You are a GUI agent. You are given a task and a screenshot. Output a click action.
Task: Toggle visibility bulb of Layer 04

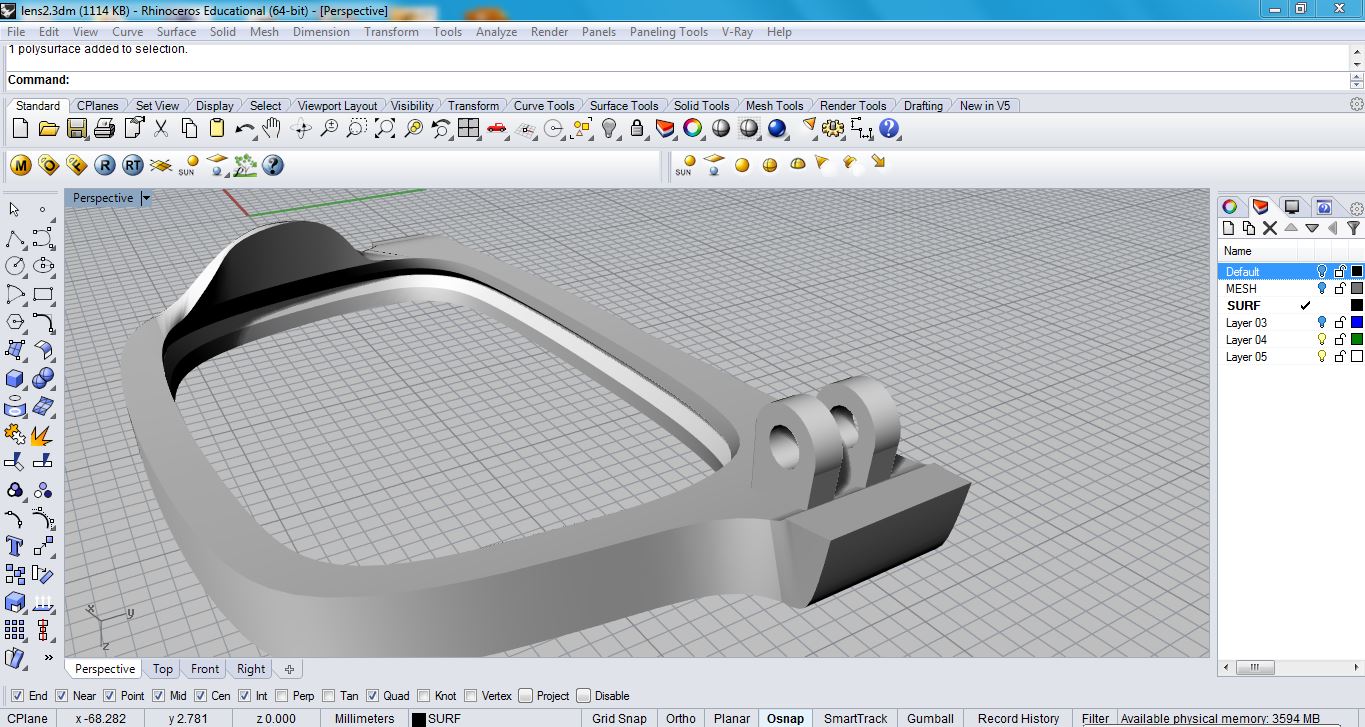(x=1321, y=340)
